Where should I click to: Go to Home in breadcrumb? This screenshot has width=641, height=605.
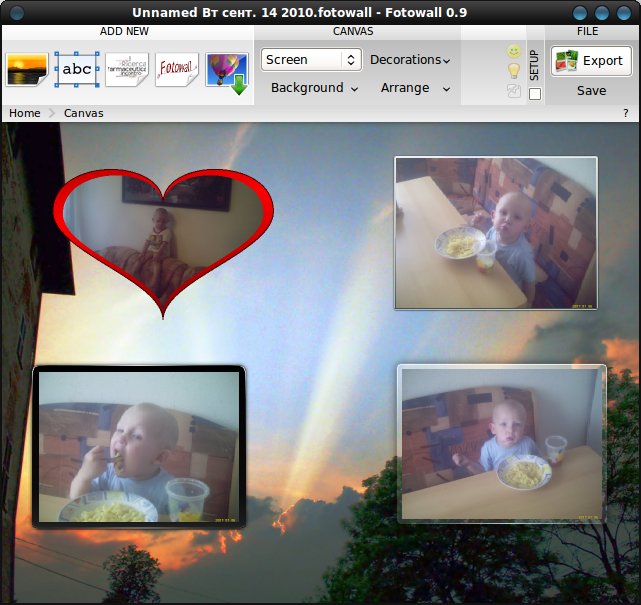[25, 113]
